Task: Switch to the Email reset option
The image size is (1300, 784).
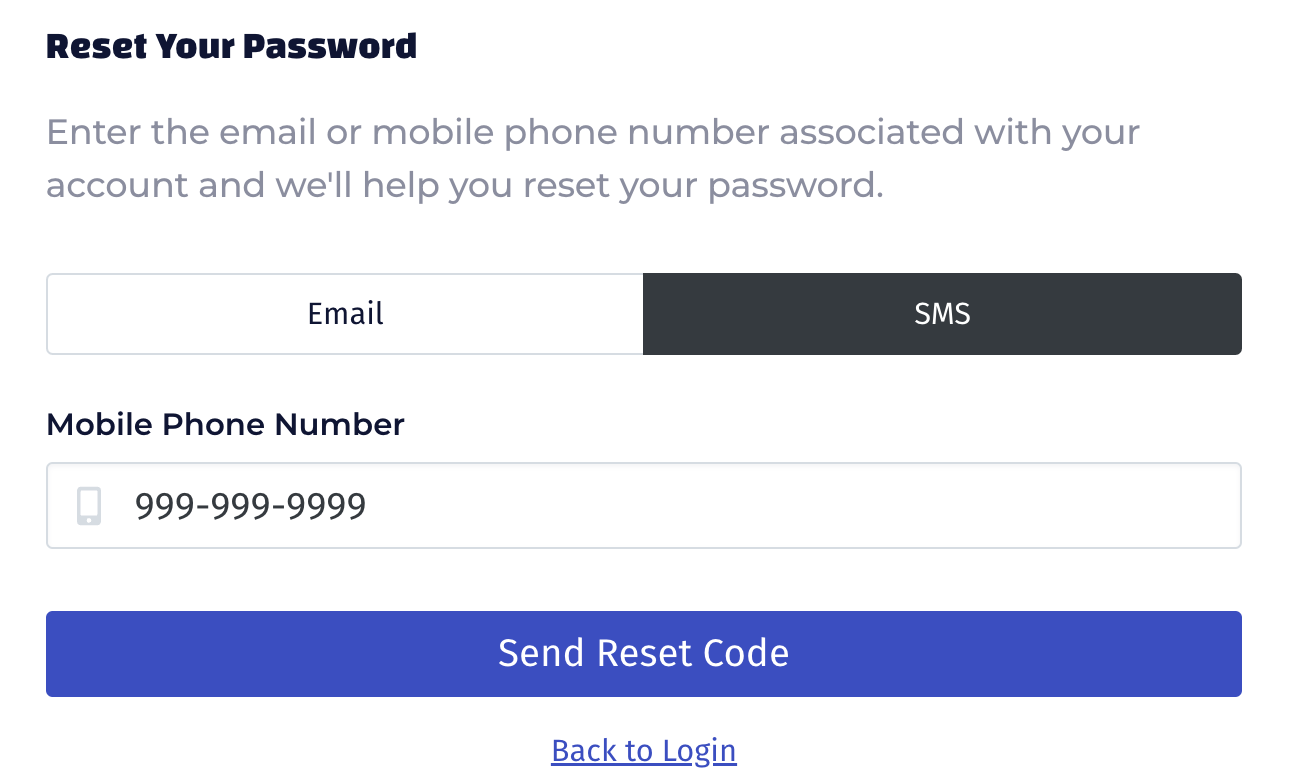Action: pyautogui.click(x=345, y=314)
